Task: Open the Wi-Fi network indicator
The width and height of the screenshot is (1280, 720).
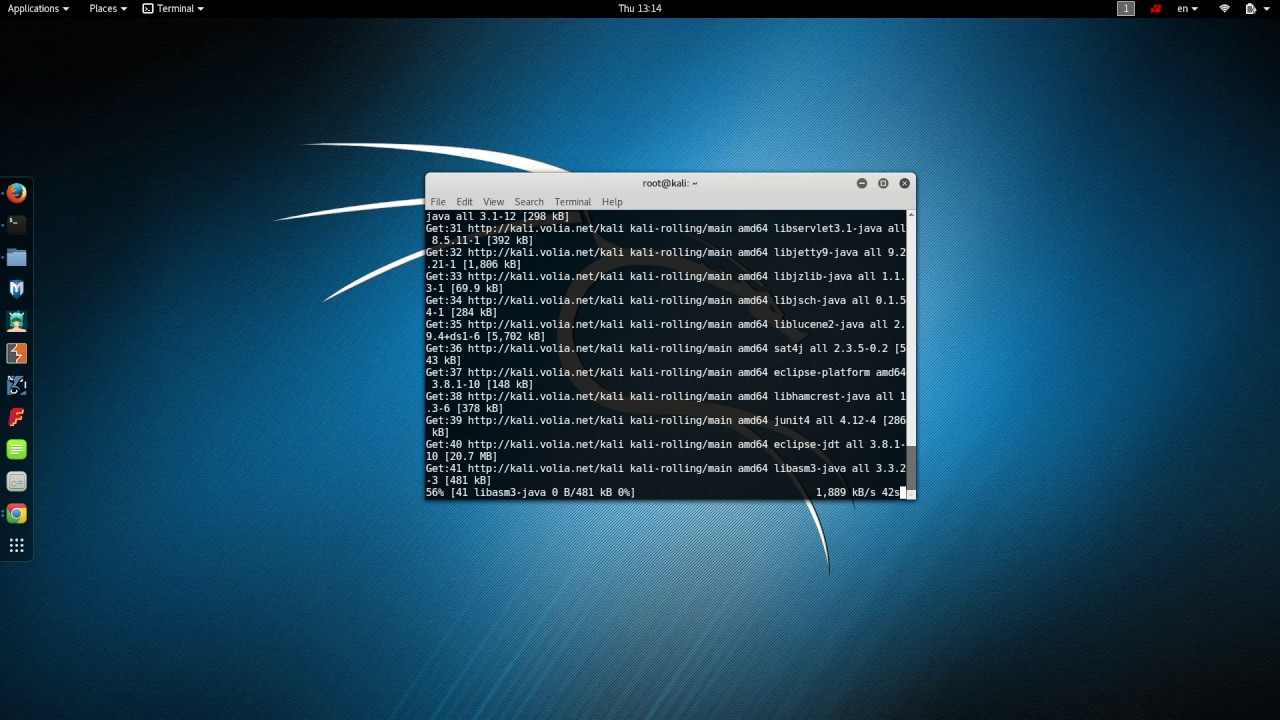Action: pos(1224,8)
